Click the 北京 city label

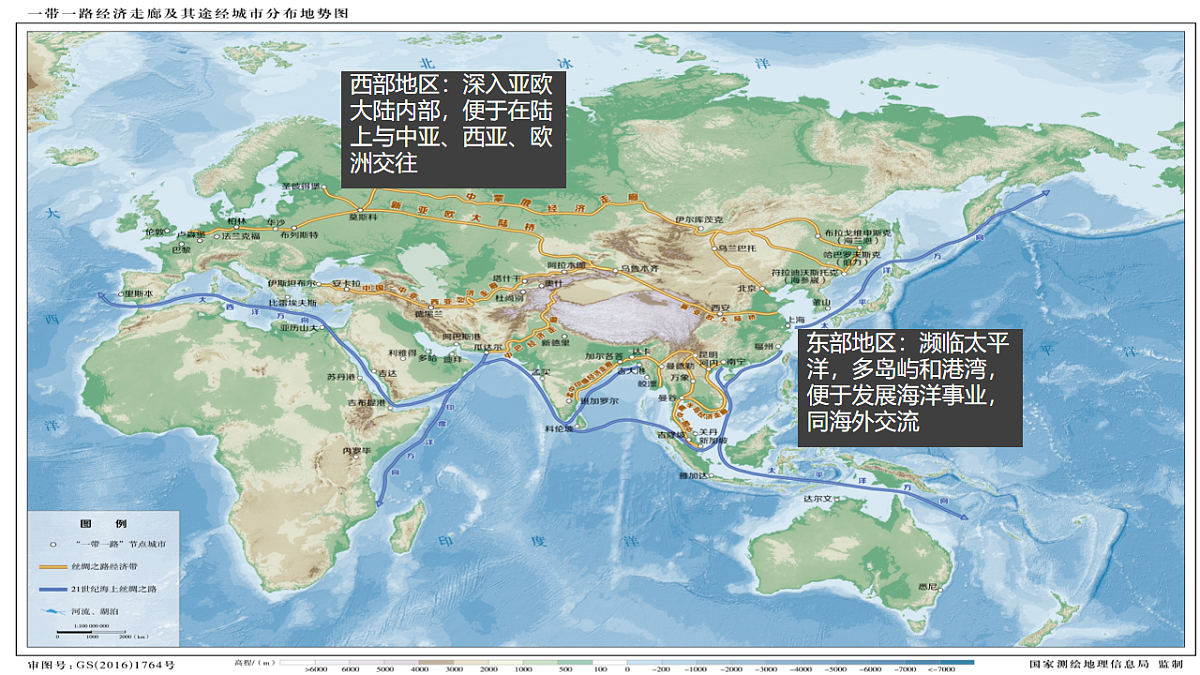pyautogui.click(x=746, y=288)
